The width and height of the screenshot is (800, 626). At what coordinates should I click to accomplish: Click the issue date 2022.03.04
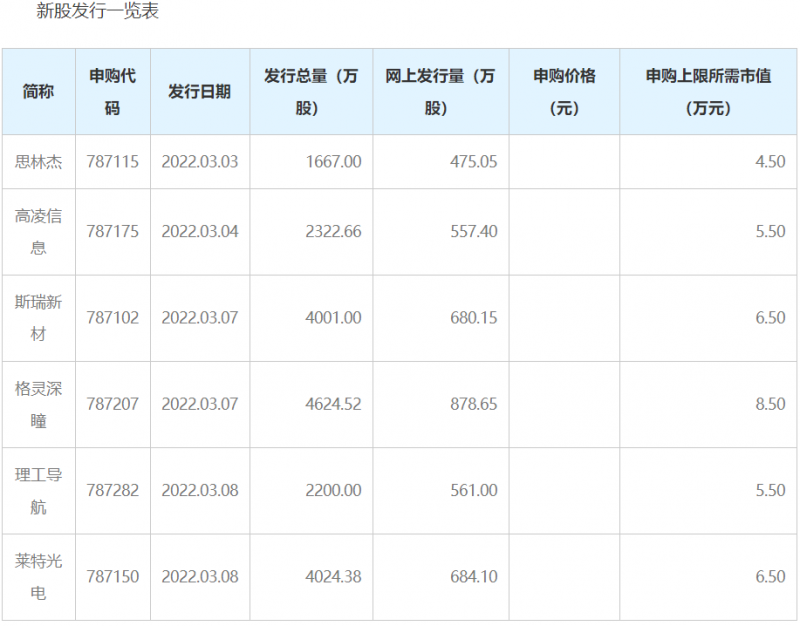pos(200,232)
